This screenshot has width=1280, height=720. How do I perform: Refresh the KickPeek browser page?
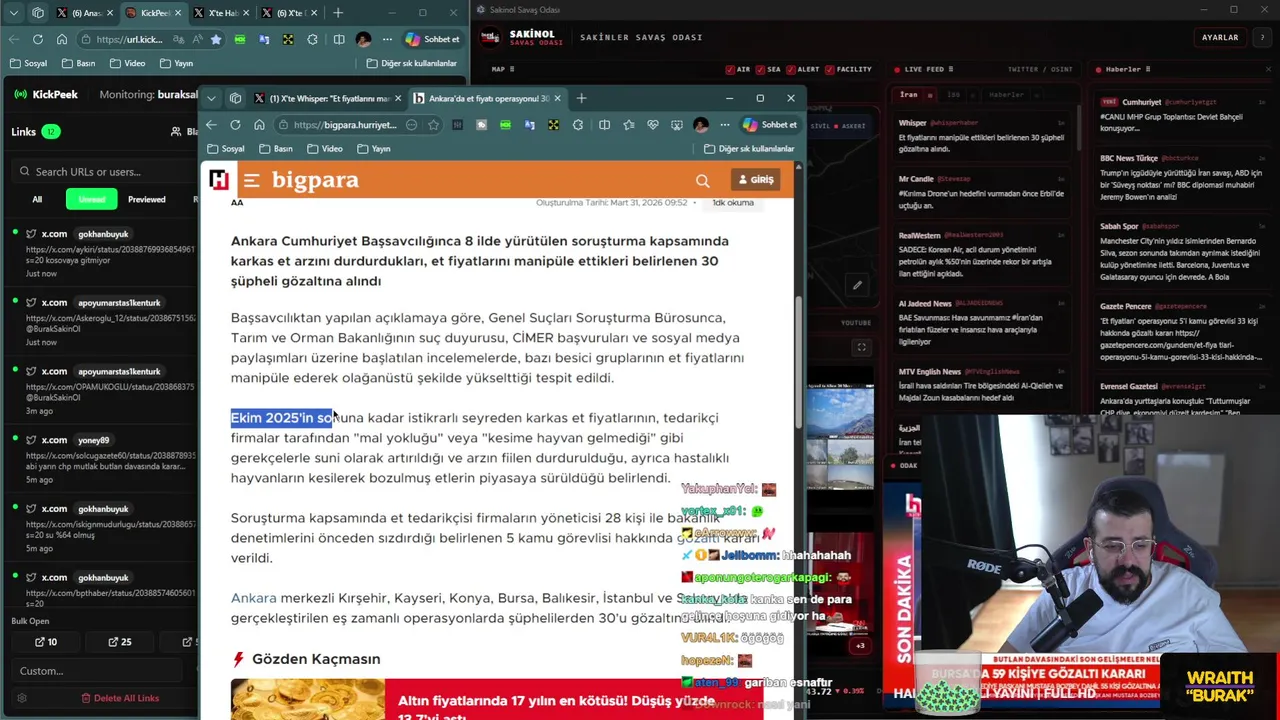[38, 39]
